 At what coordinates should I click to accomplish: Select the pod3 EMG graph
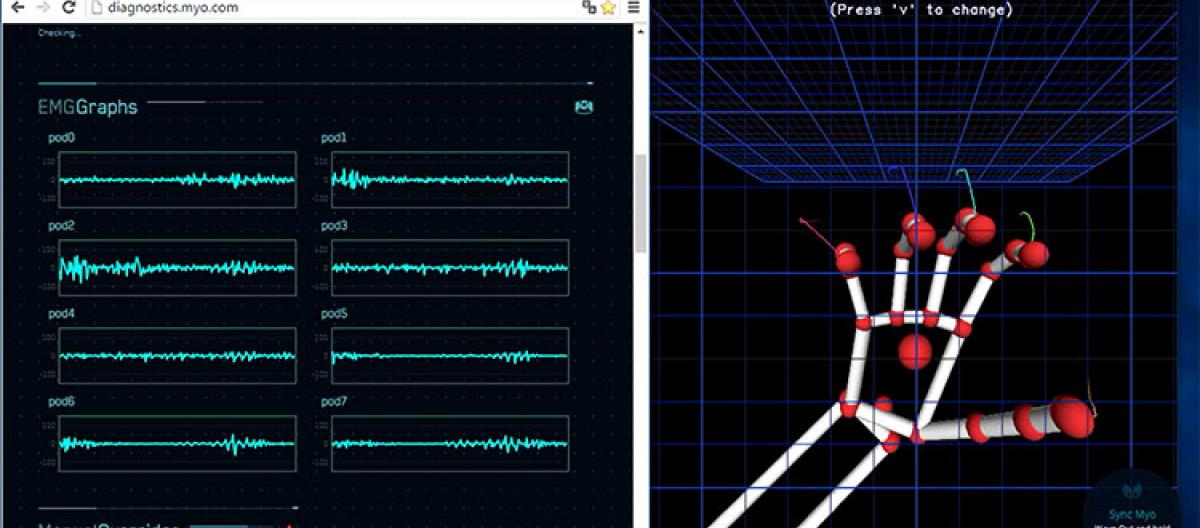pyautogui.click(x=450, y=268)
